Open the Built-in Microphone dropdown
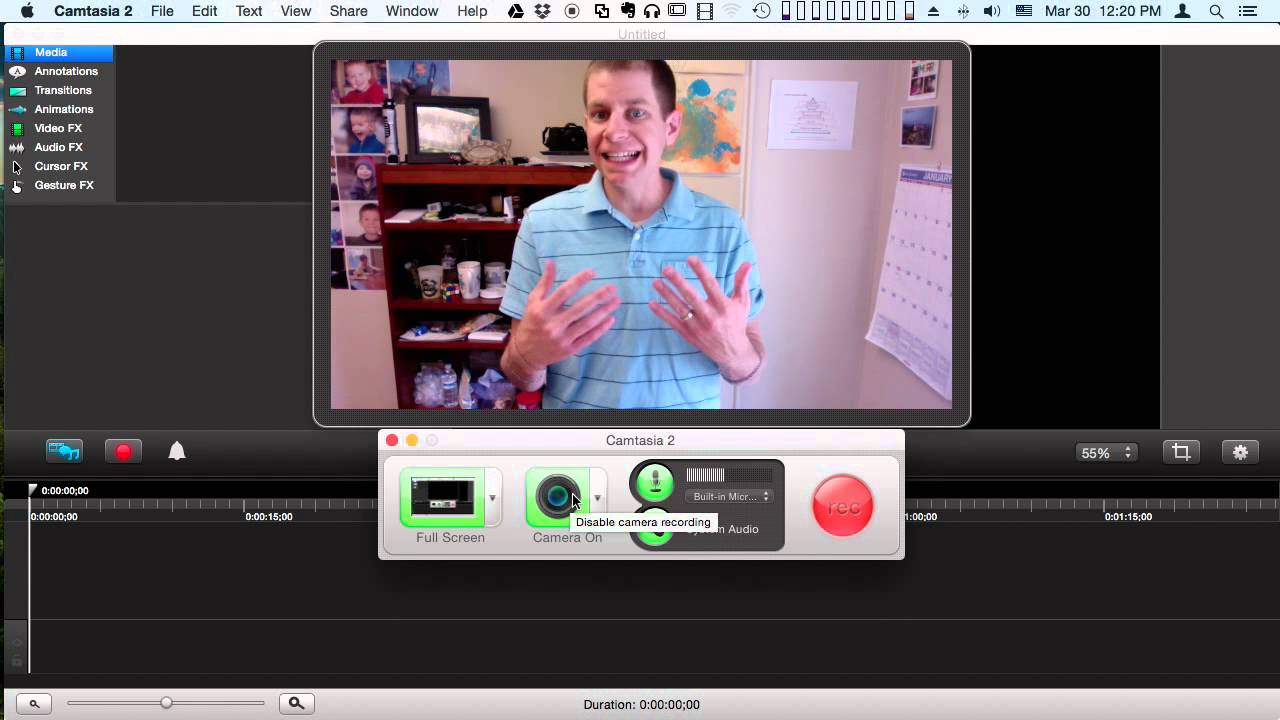This screenshot has height=720, width=1280. pos(730,496)
